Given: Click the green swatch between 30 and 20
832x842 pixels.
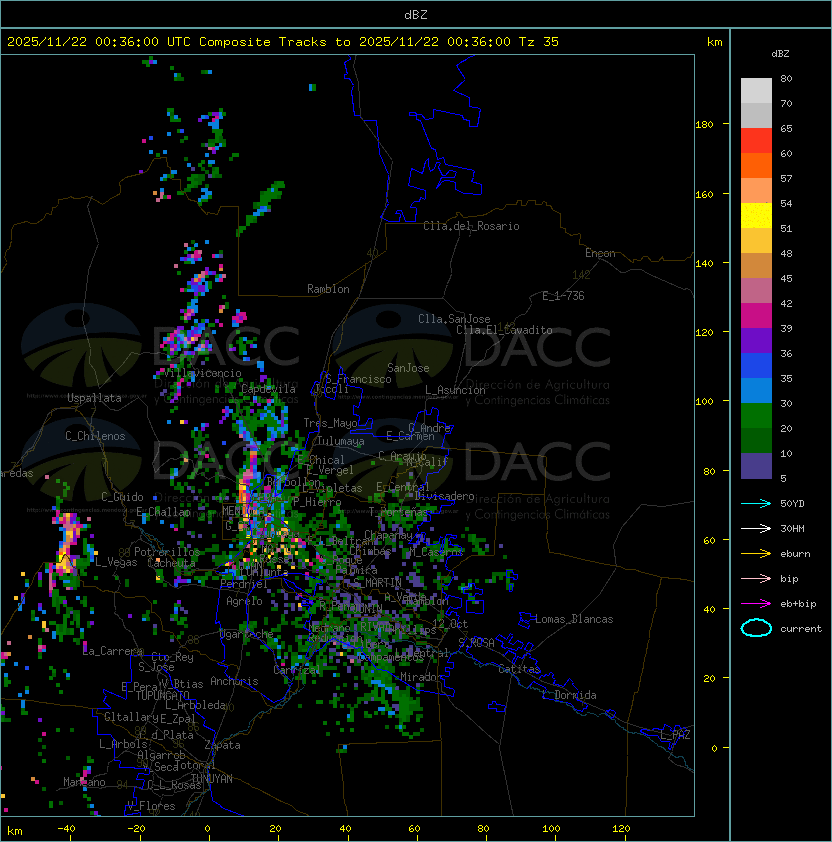Looking at the screenshot, I should click(x=756, y=416).
